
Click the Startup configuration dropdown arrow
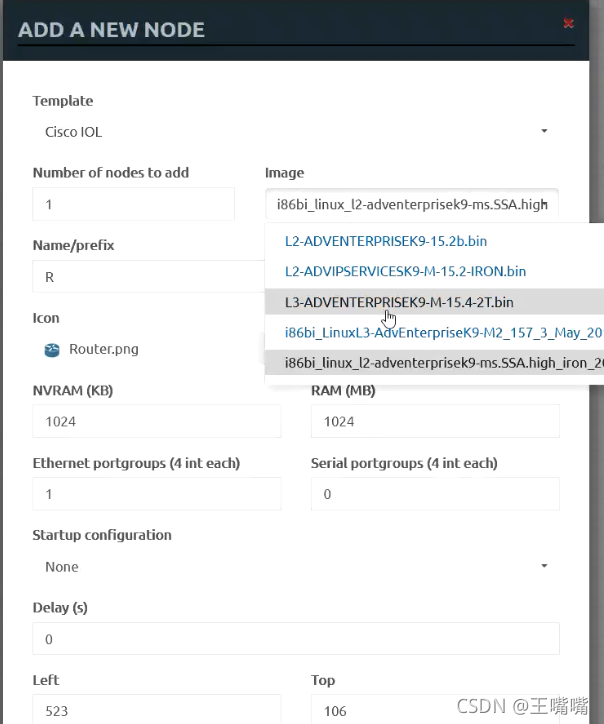[544, 566]
